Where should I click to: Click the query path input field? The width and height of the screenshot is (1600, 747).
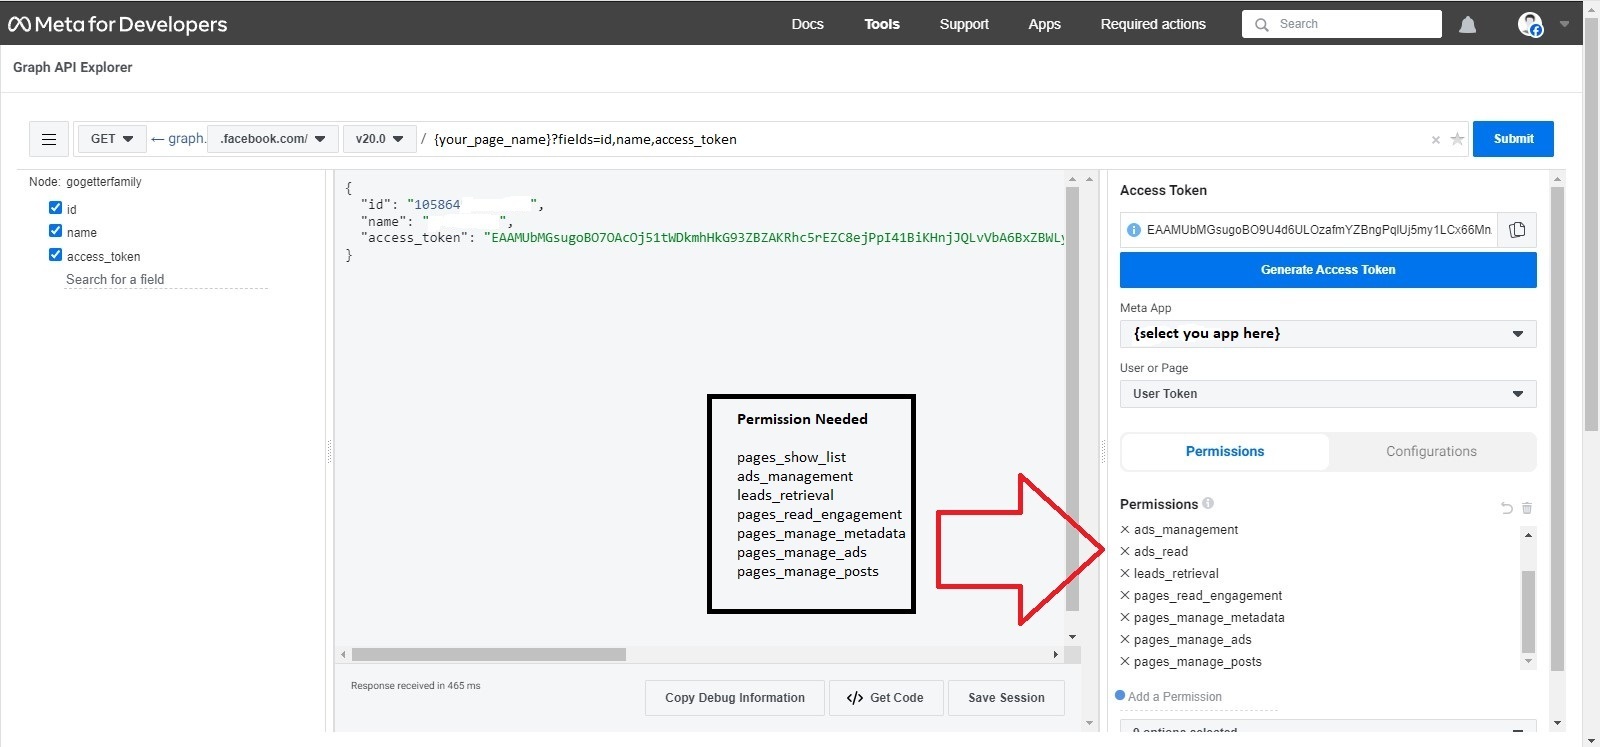click(928, 139)
